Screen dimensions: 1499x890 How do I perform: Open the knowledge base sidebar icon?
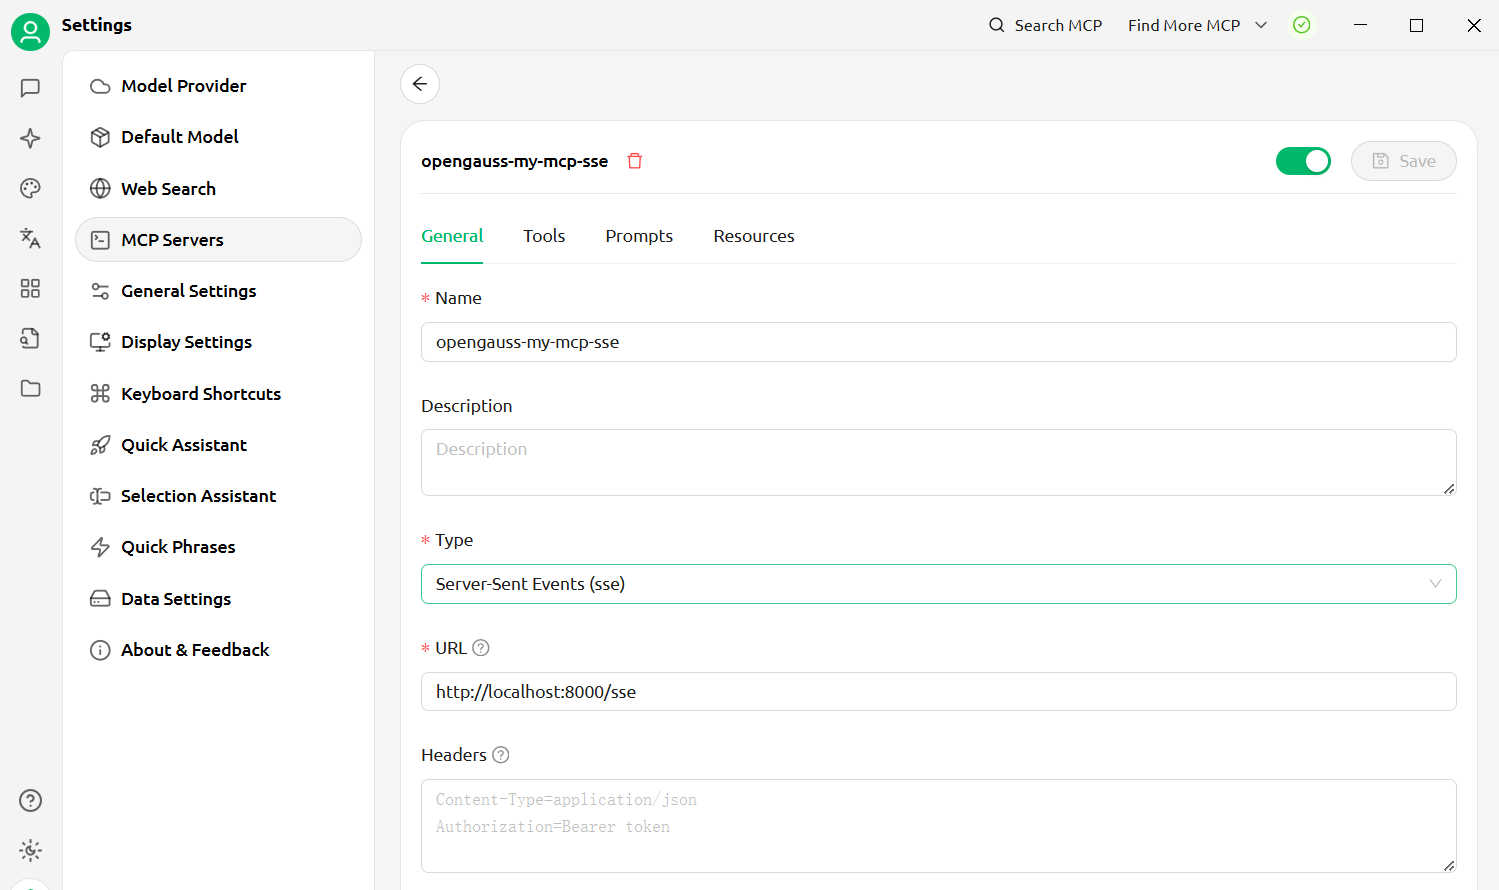tap(30, 338)
